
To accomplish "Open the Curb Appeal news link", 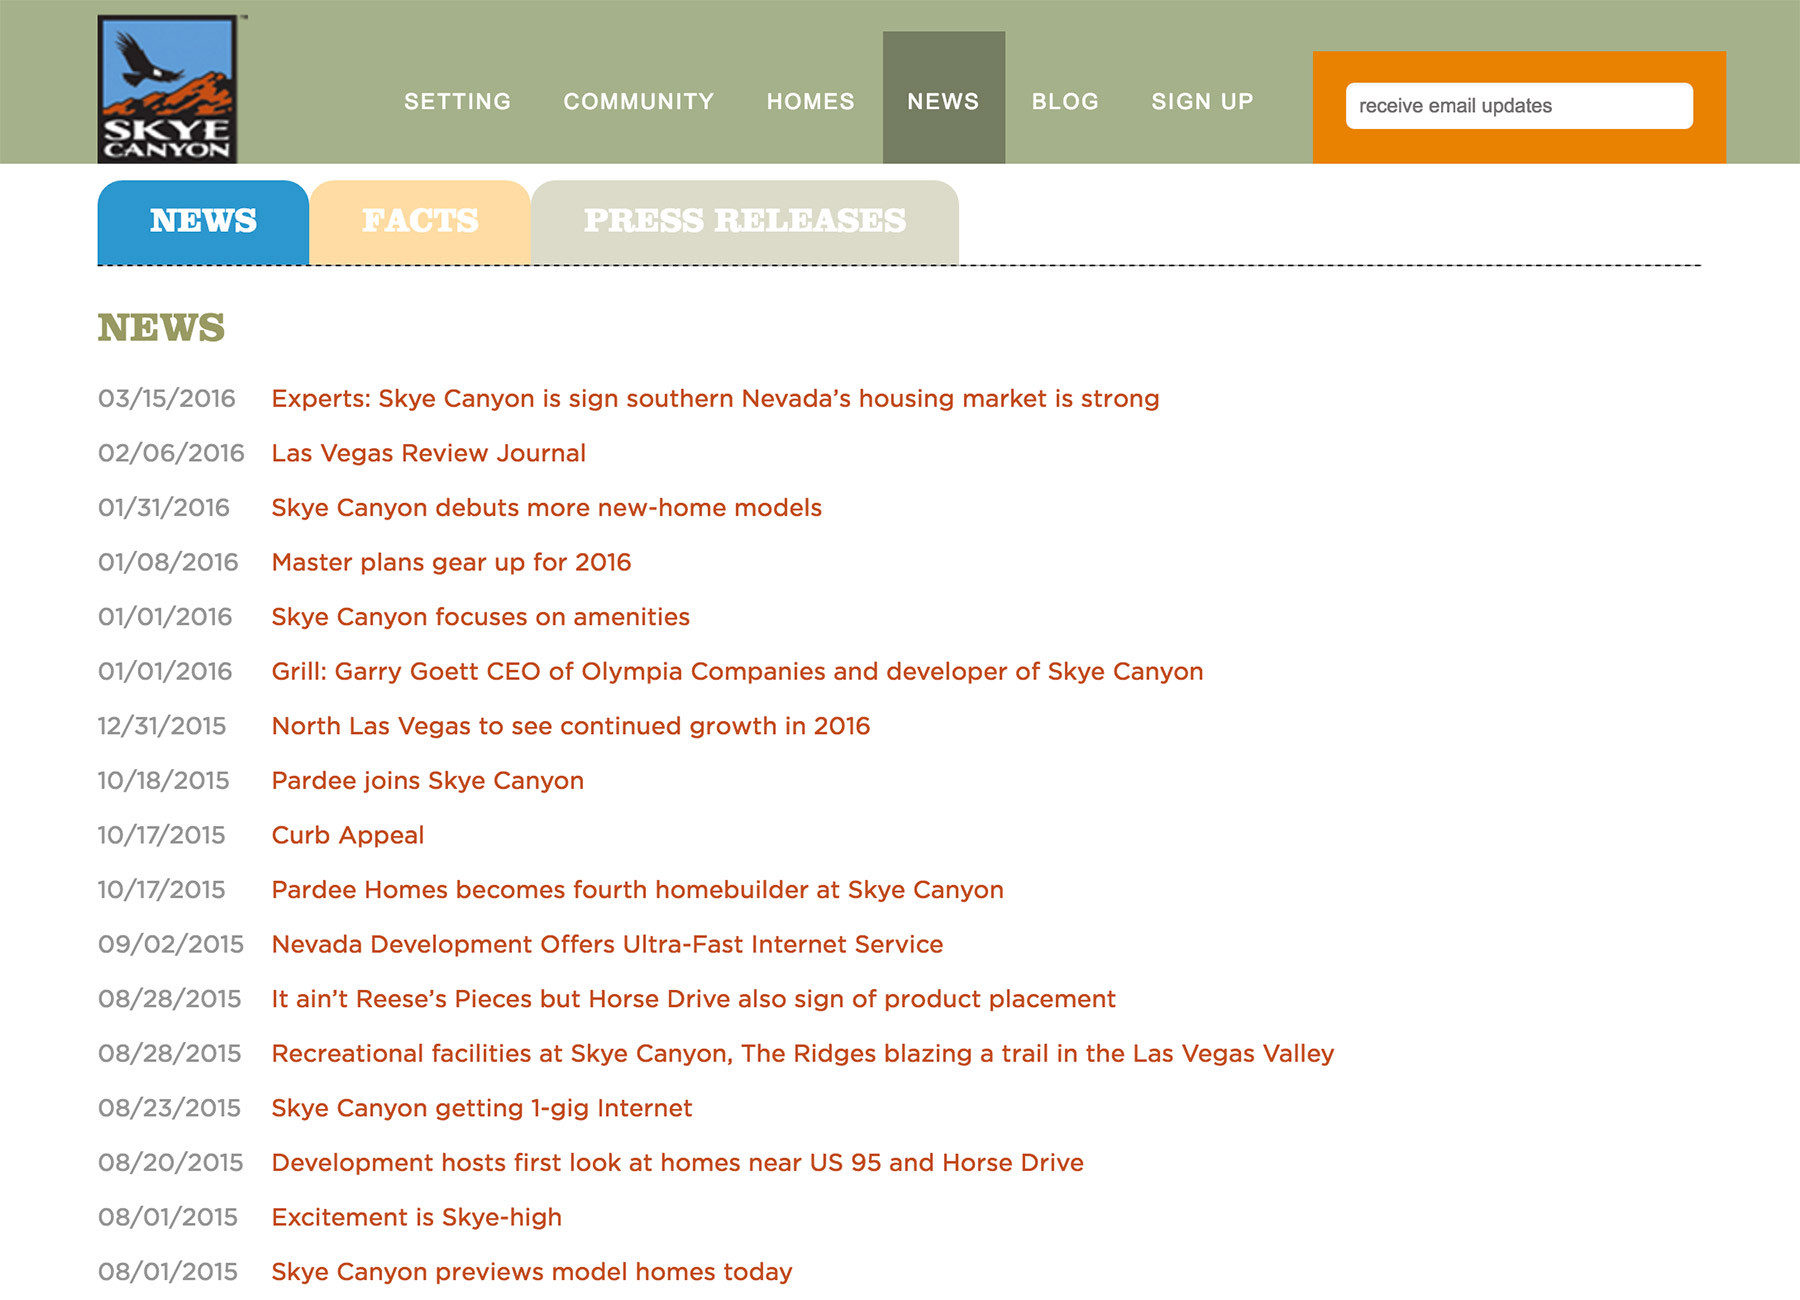I will click(x=347, y=835).
